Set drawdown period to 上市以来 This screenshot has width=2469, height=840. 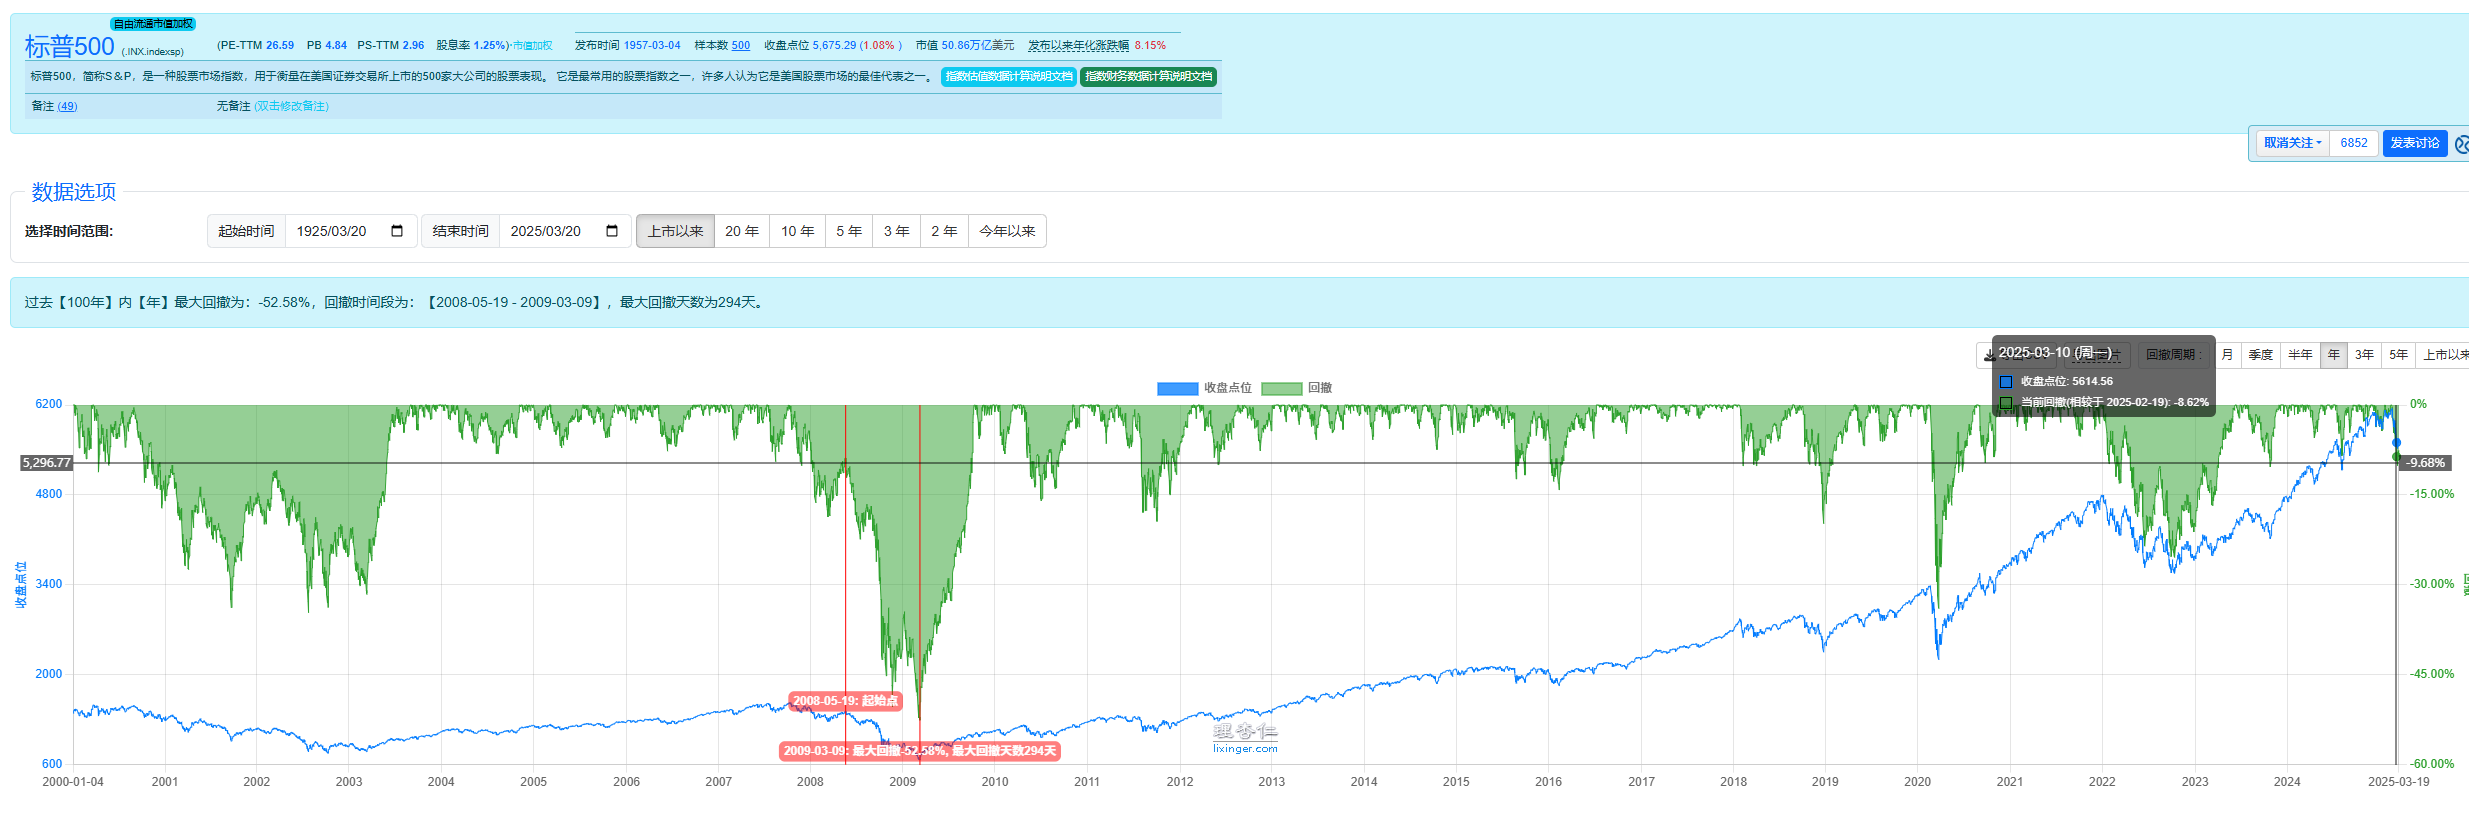coord(2444,355)
